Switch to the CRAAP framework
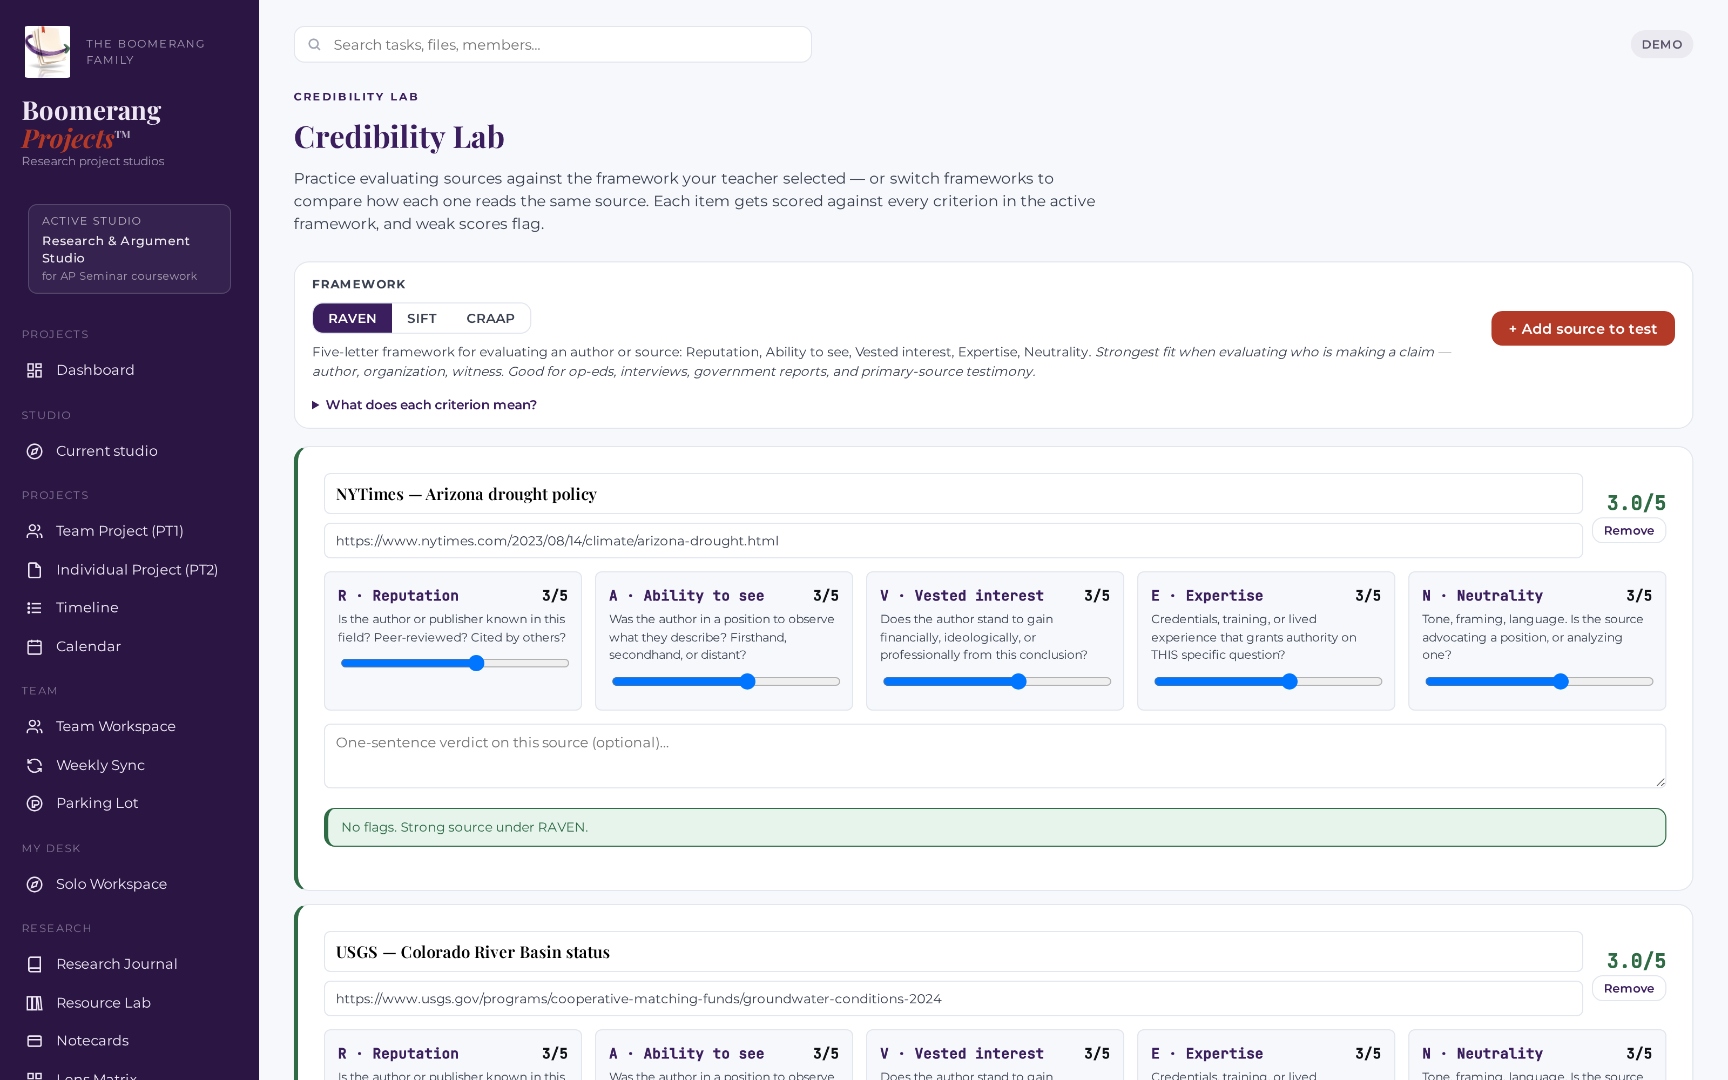 [490, 318]
